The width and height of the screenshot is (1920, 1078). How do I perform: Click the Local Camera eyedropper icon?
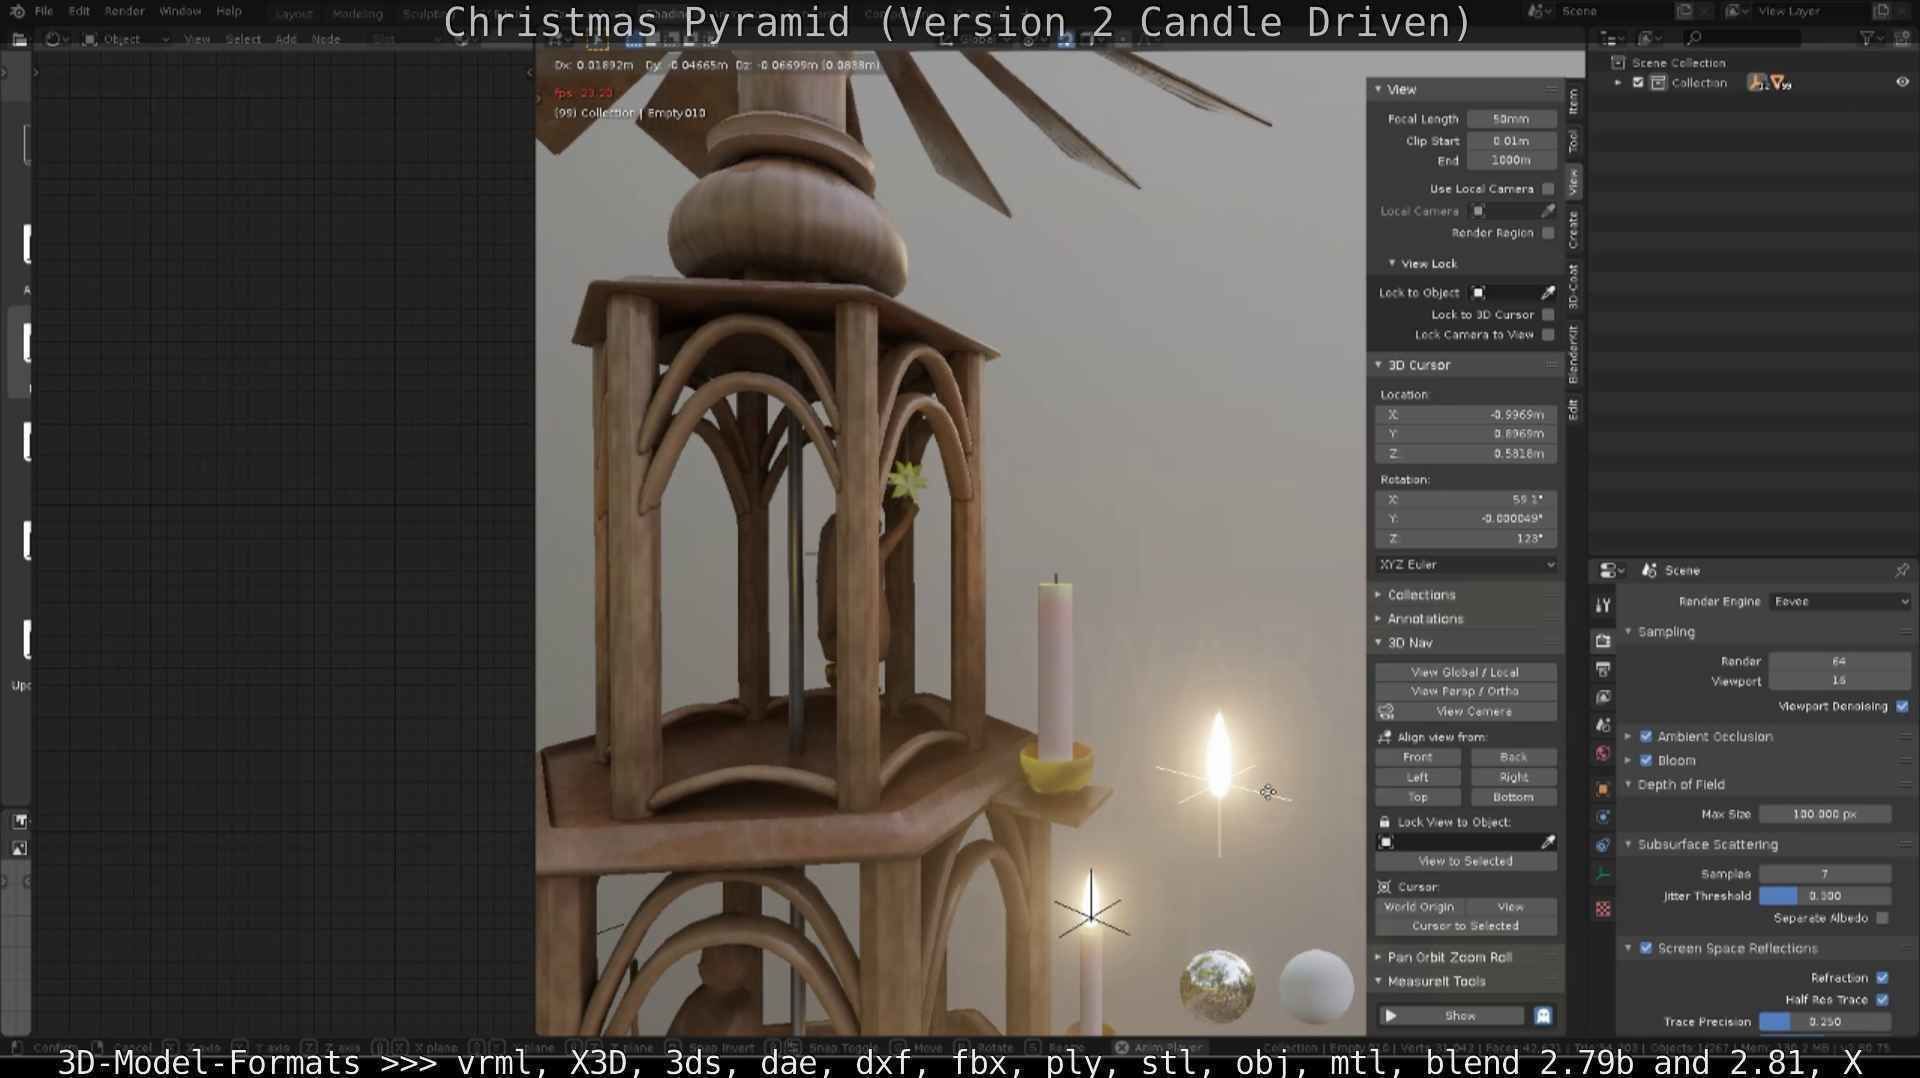1548,211
